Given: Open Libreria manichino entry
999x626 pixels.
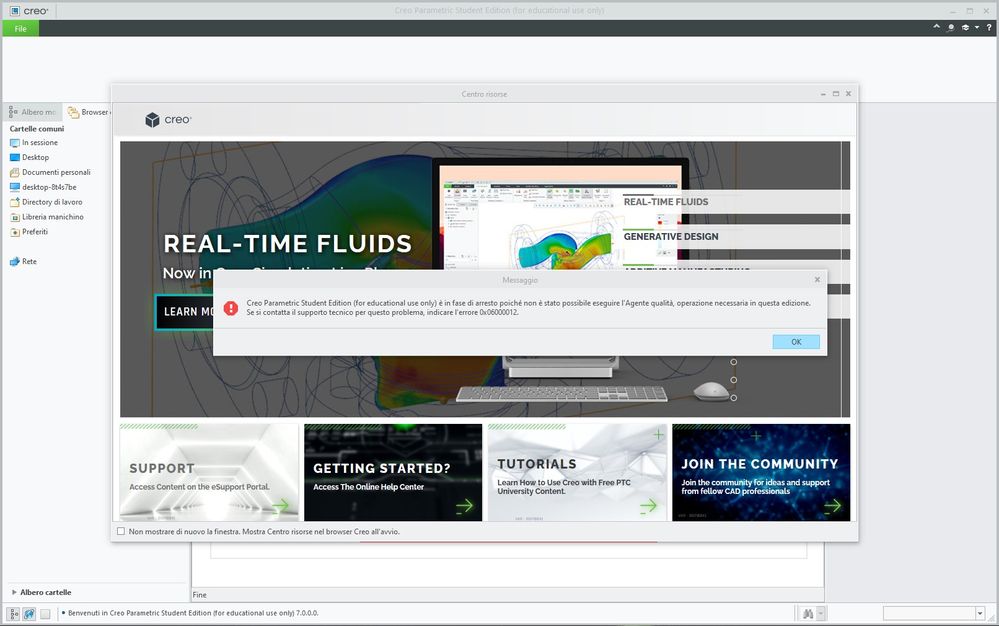Looking at the screenshot, I should 53,217.
